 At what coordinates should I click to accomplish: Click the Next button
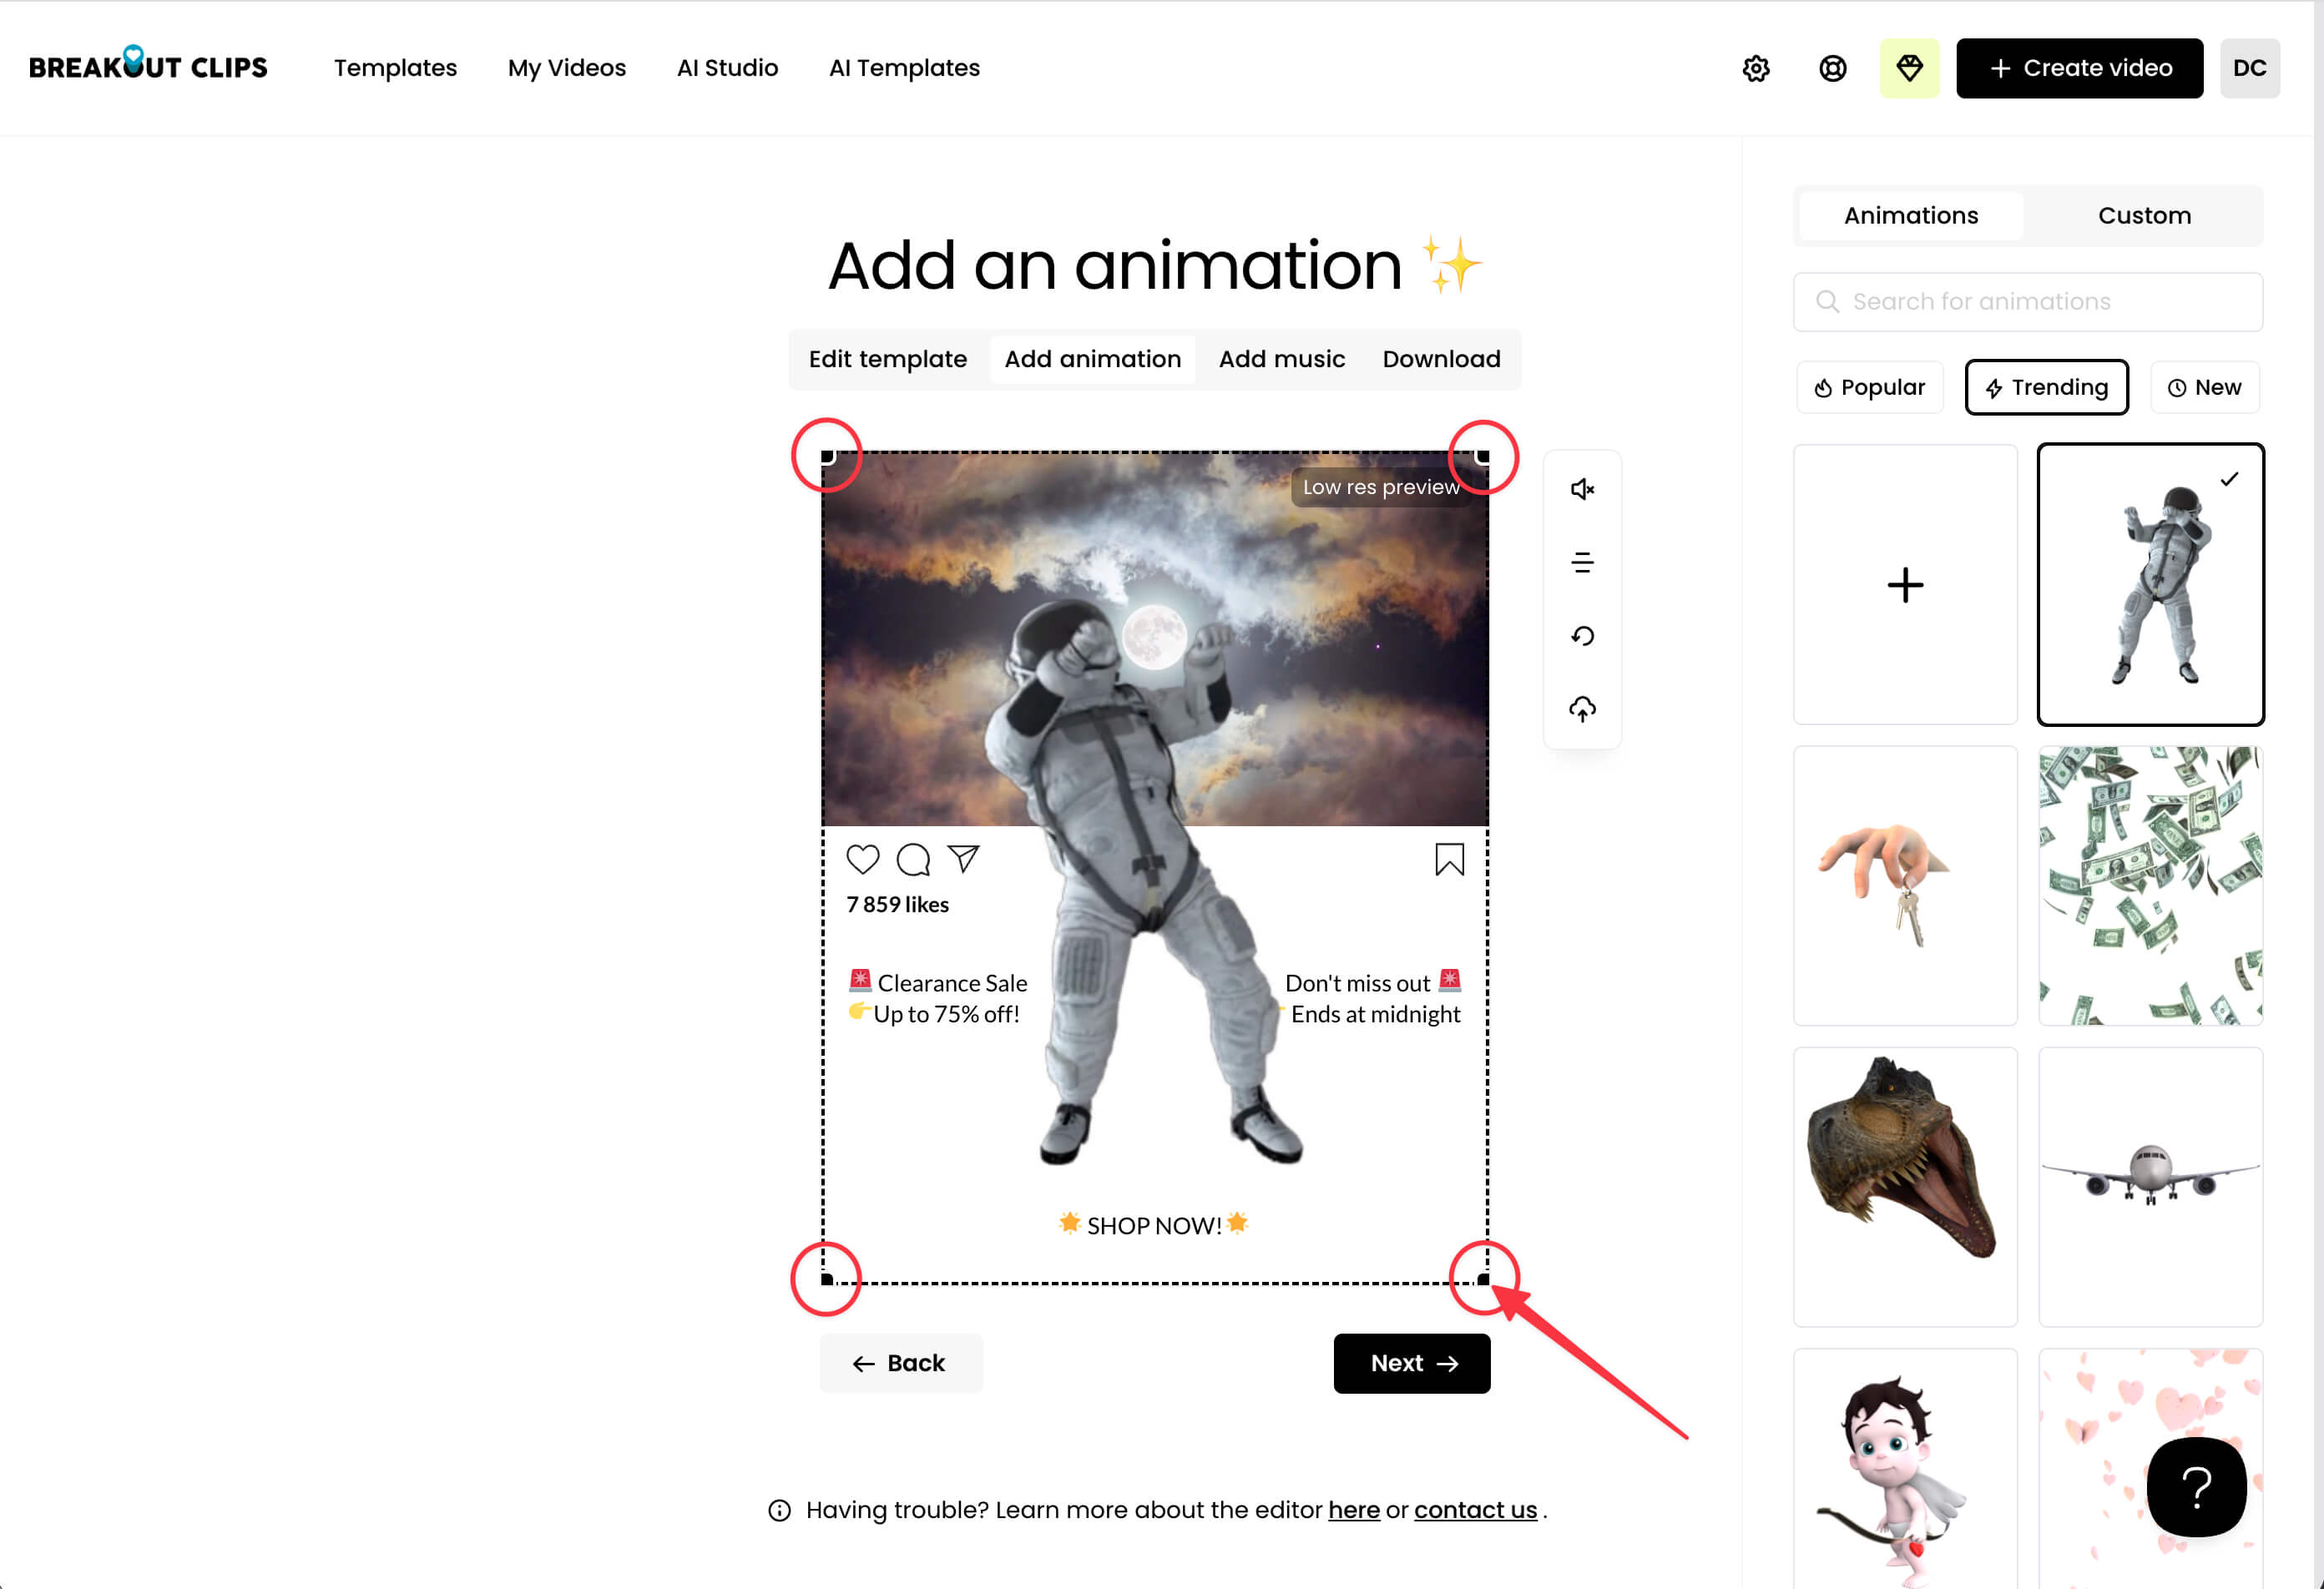click(1411, 1363)
